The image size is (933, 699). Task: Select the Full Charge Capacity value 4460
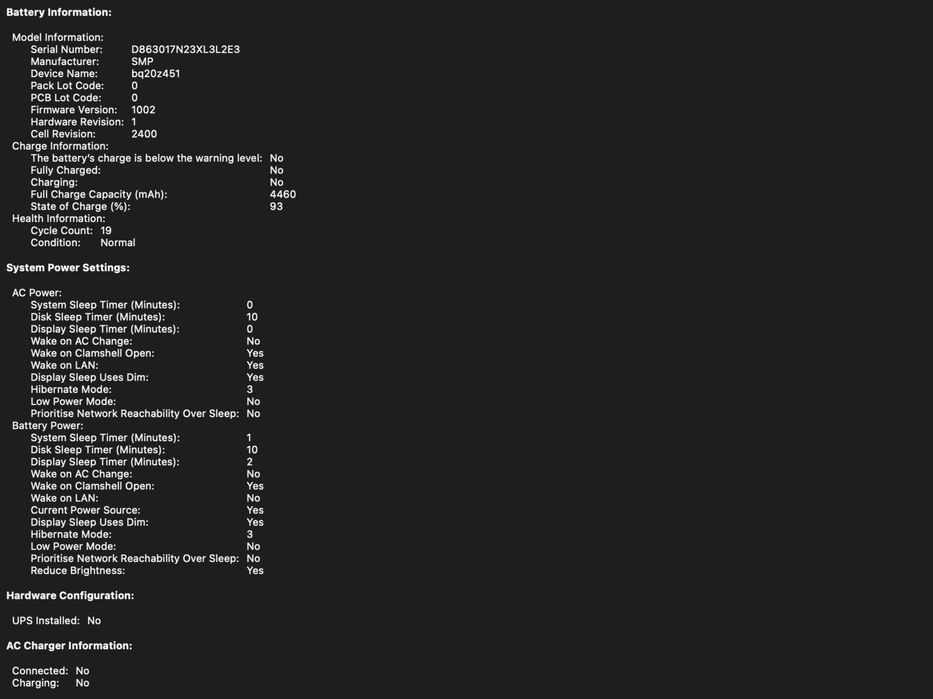click(x=283, y=195)
